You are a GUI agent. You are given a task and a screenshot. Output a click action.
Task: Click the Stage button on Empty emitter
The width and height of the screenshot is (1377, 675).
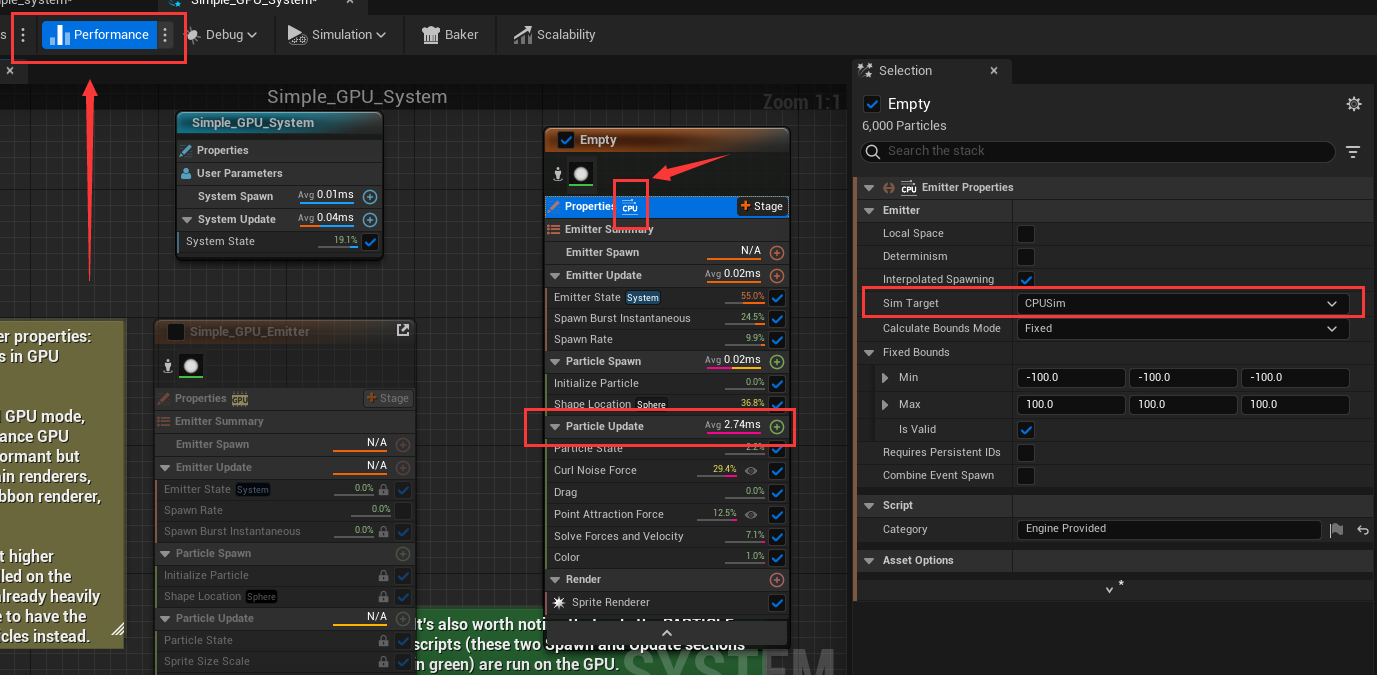pyautogui.click(x=762, y=206)
